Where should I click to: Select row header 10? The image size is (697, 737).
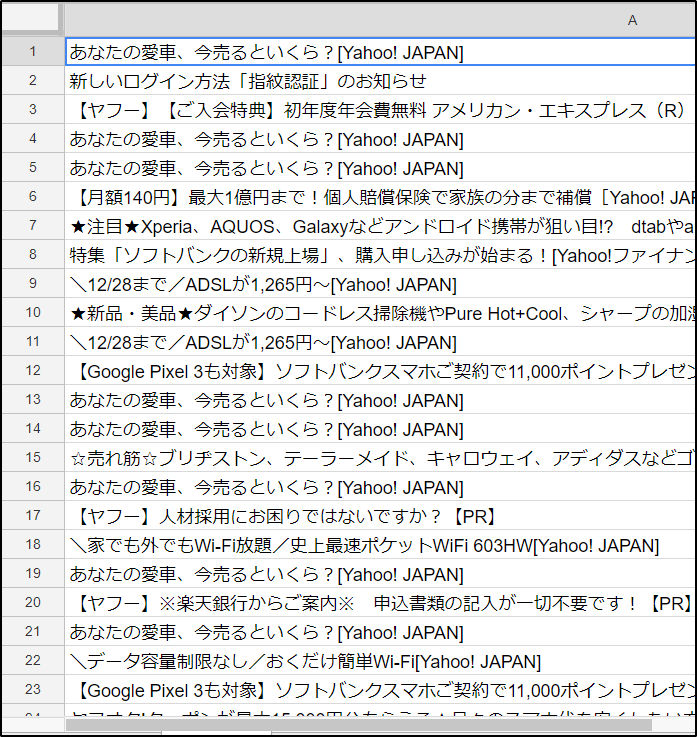point(33,313)
